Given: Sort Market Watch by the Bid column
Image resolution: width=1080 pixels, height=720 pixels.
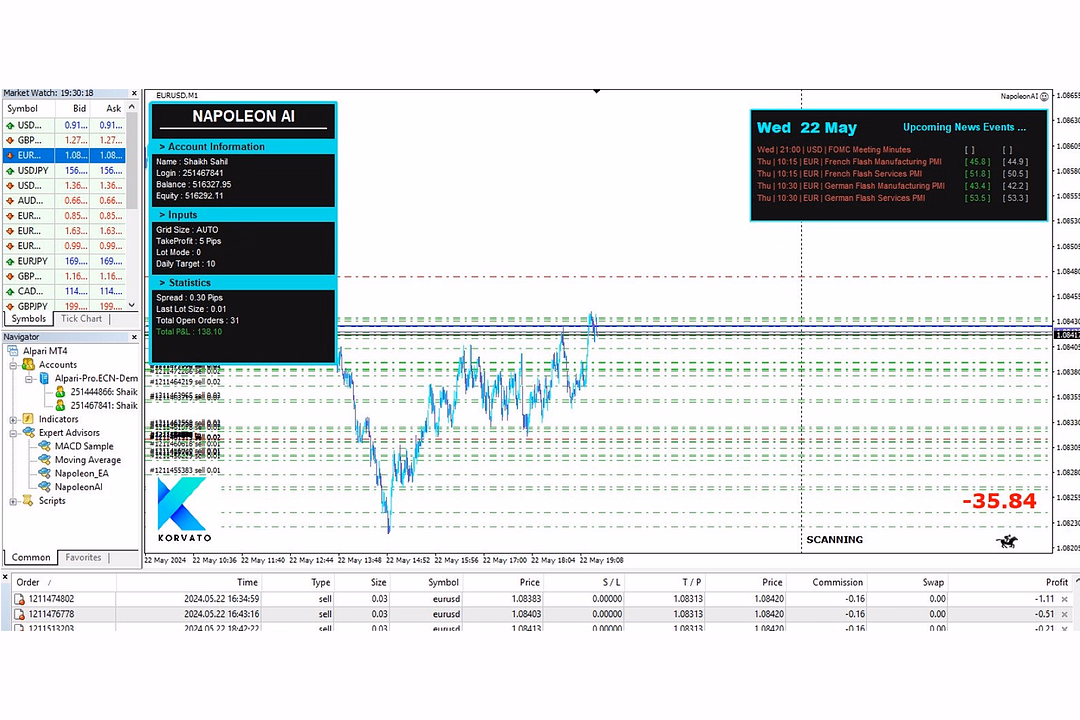Looking at the screenshot, I should click(x=72, y=108).
